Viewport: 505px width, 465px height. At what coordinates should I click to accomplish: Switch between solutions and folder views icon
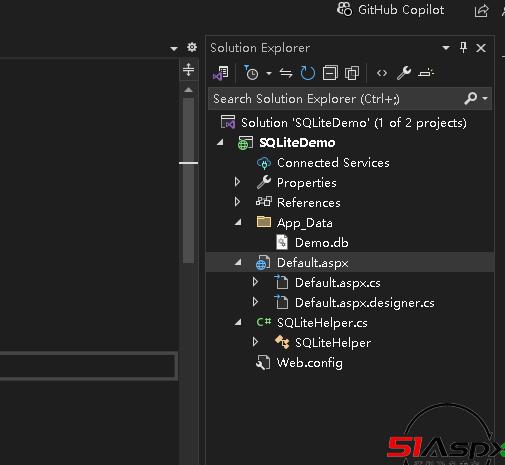coord(221,73)
